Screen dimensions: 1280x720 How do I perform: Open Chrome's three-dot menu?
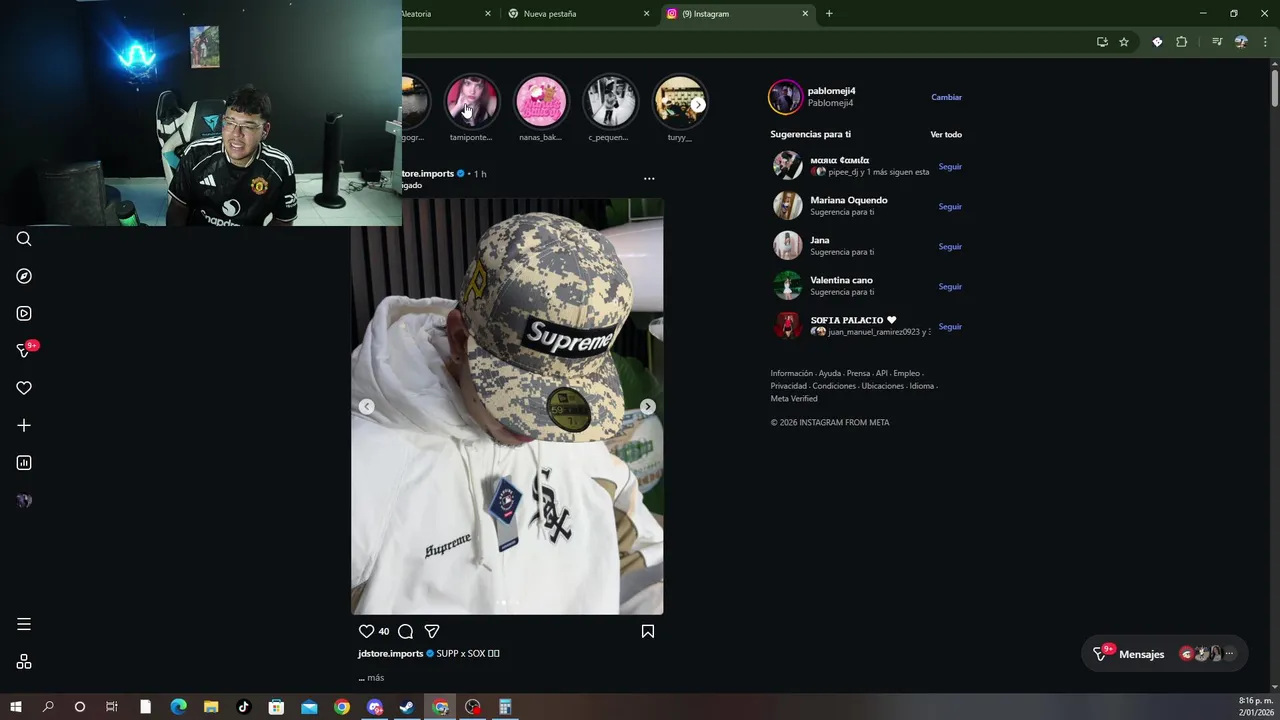tap(1265, 42)
